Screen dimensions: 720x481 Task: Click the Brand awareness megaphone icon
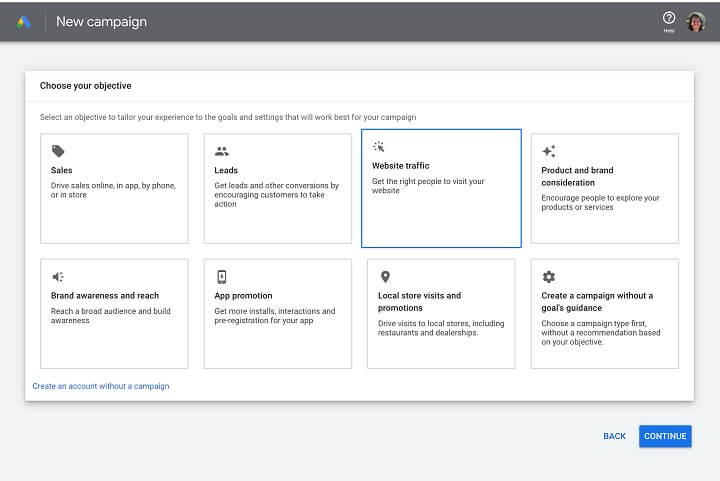pyautogui.click(x=58, y=277)
